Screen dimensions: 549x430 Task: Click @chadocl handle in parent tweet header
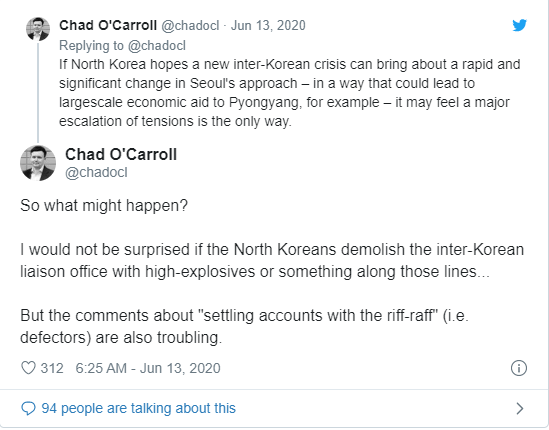click(190, 26)
